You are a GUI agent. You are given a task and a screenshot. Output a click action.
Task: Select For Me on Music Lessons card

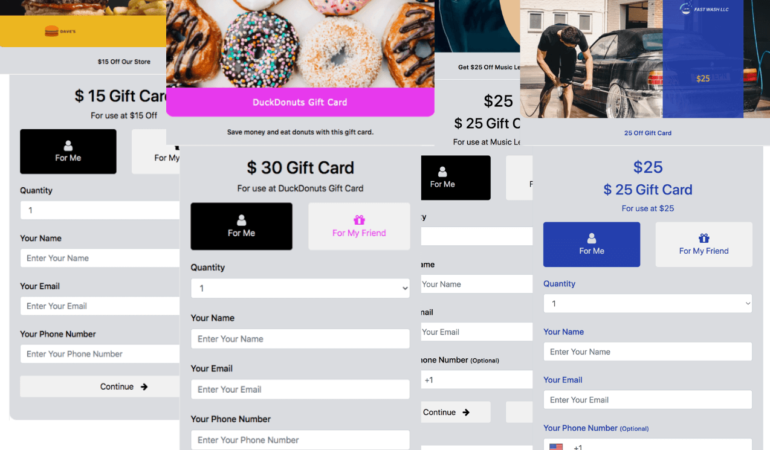tap(455, 178)
